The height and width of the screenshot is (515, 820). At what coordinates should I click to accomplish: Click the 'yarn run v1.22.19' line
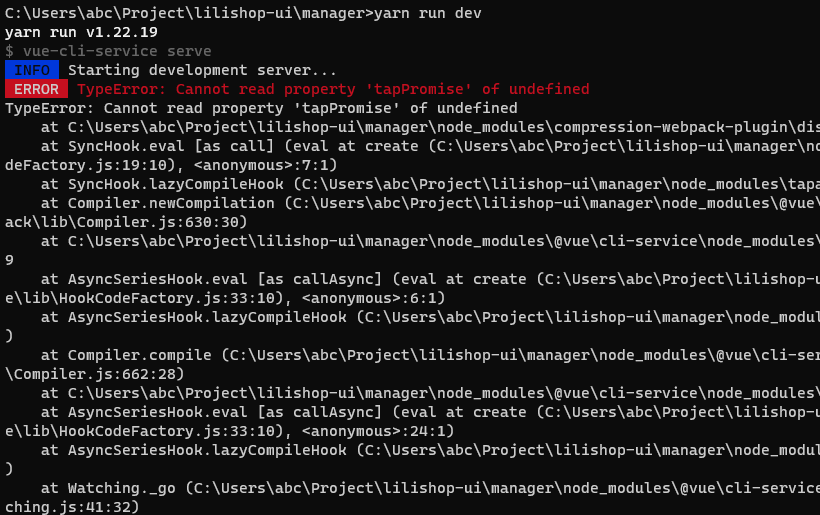point(81,32)
